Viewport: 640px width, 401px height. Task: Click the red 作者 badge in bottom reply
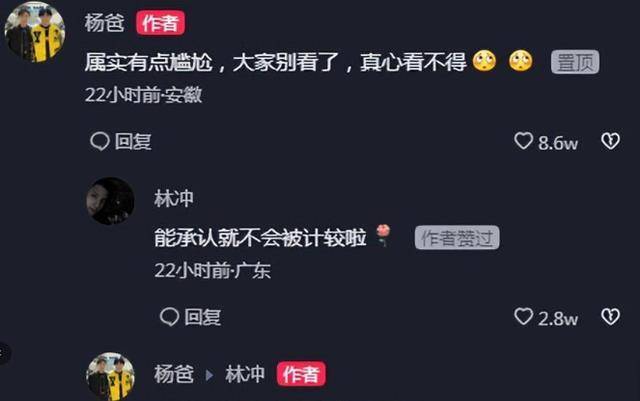click(x=301, y=374)
